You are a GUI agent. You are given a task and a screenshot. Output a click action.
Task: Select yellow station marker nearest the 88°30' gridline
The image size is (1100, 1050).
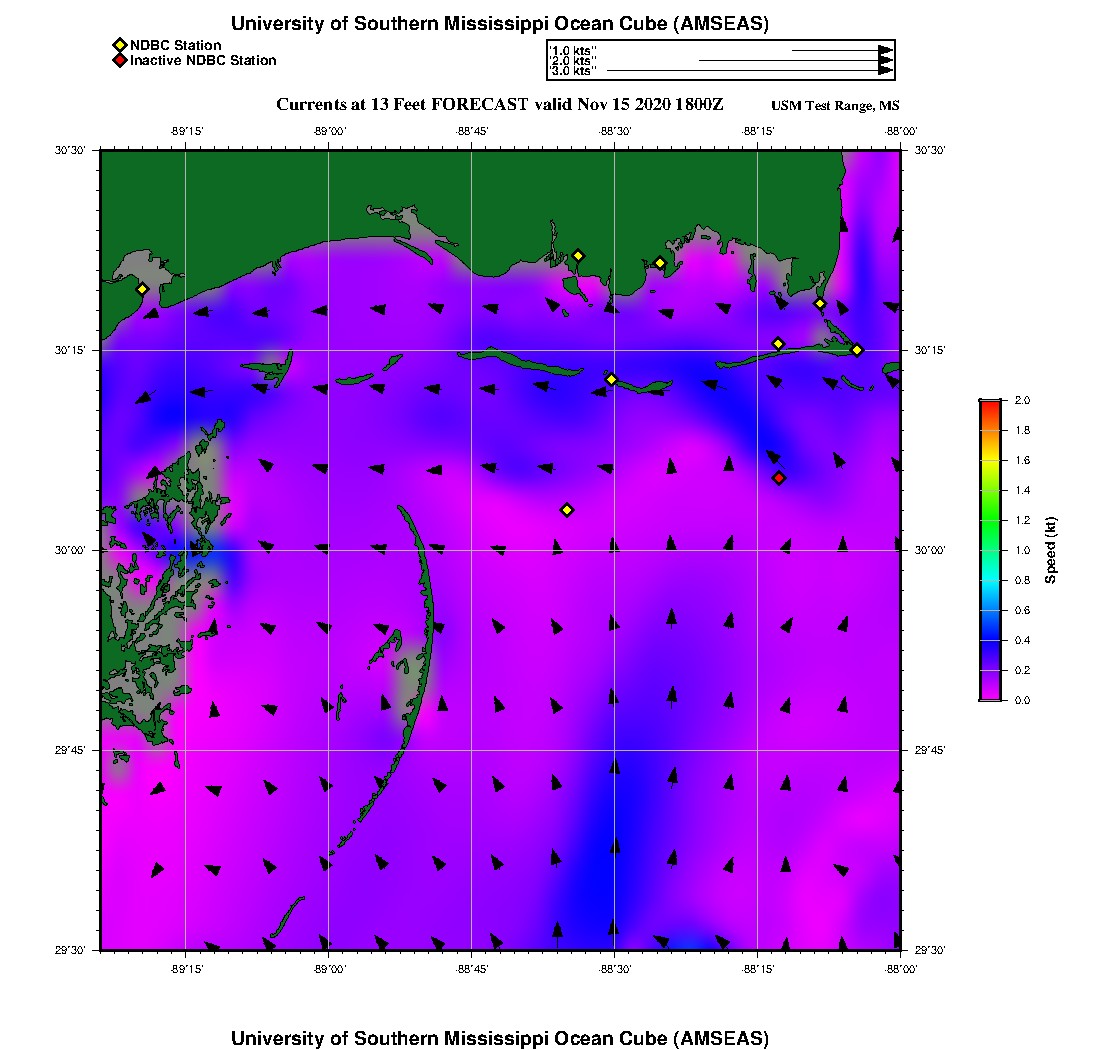611,379
